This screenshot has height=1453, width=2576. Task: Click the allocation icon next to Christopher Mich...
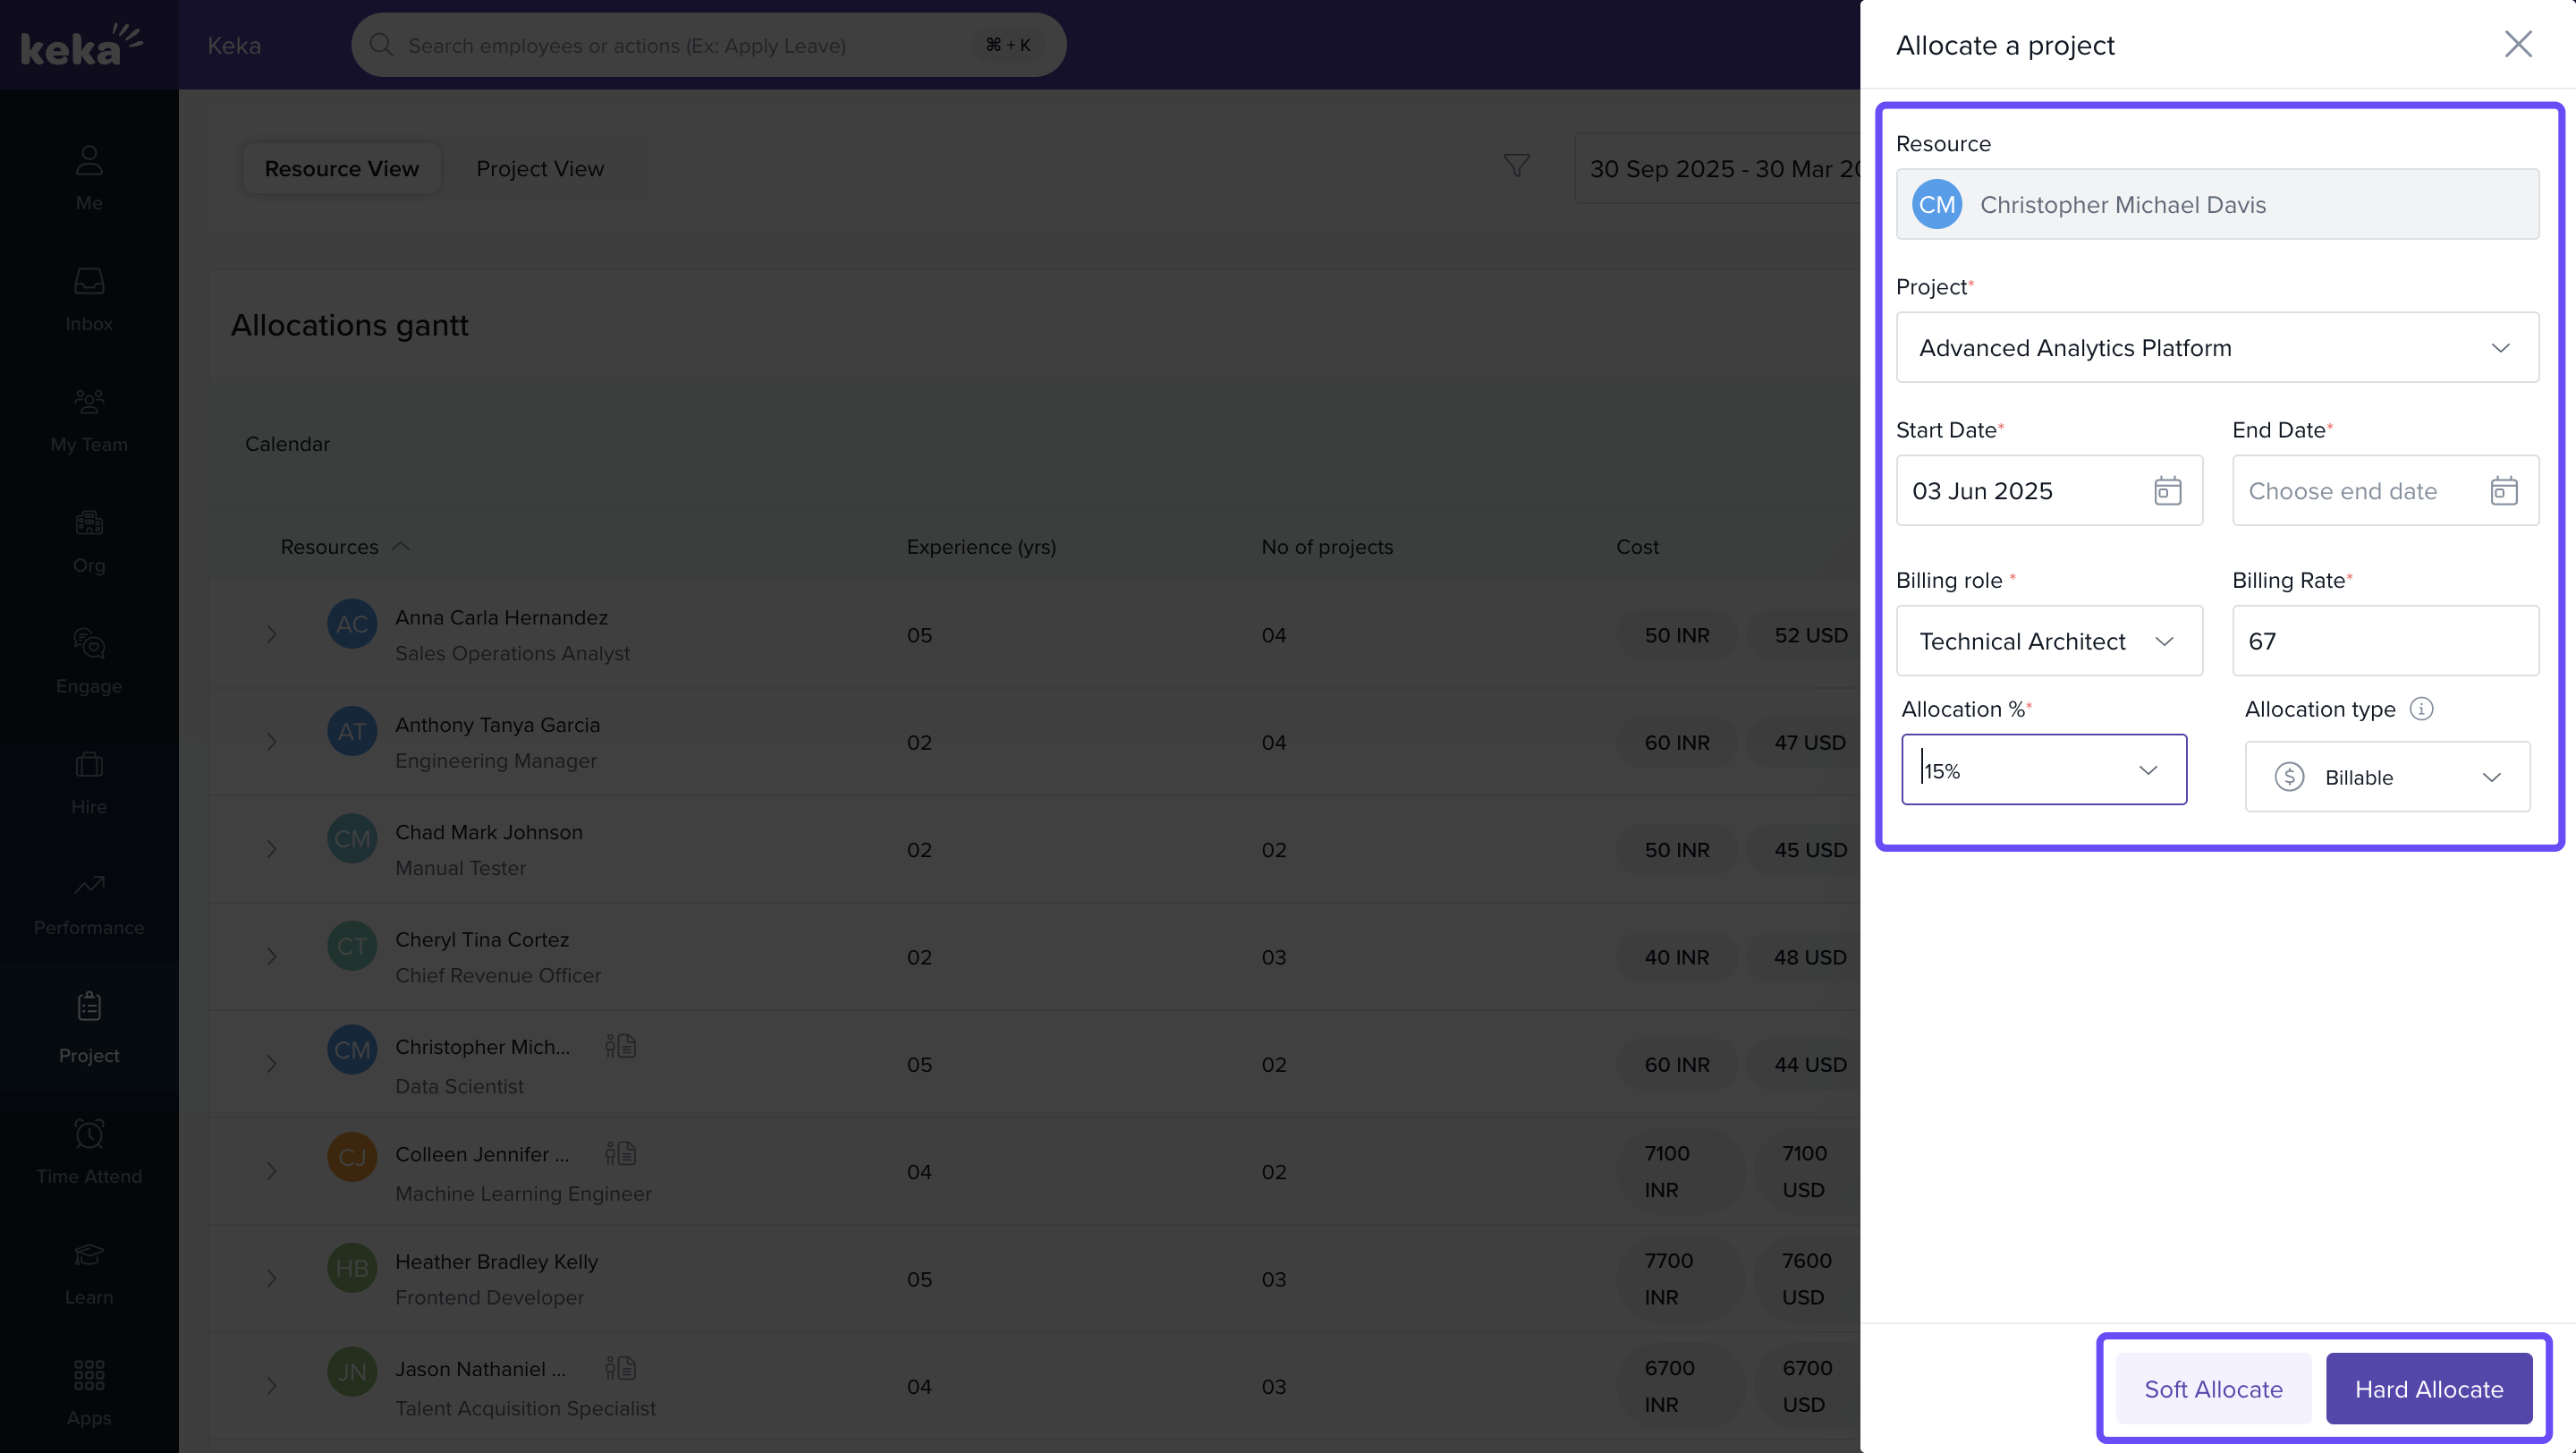(x=620, y=1047)
